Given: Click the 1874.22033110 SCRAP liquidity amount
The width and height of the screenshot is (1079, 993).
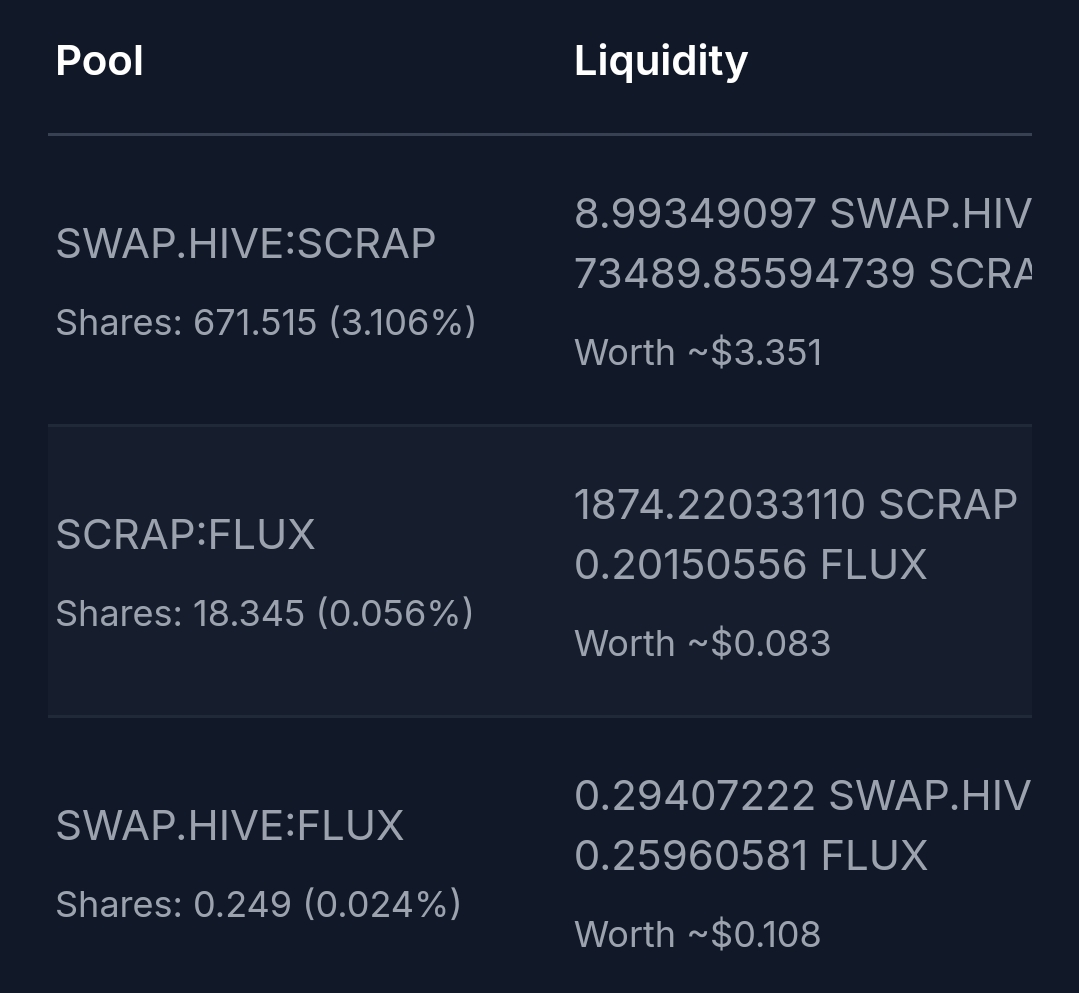Looking at the screenshot, I should [x=795, y=504].
